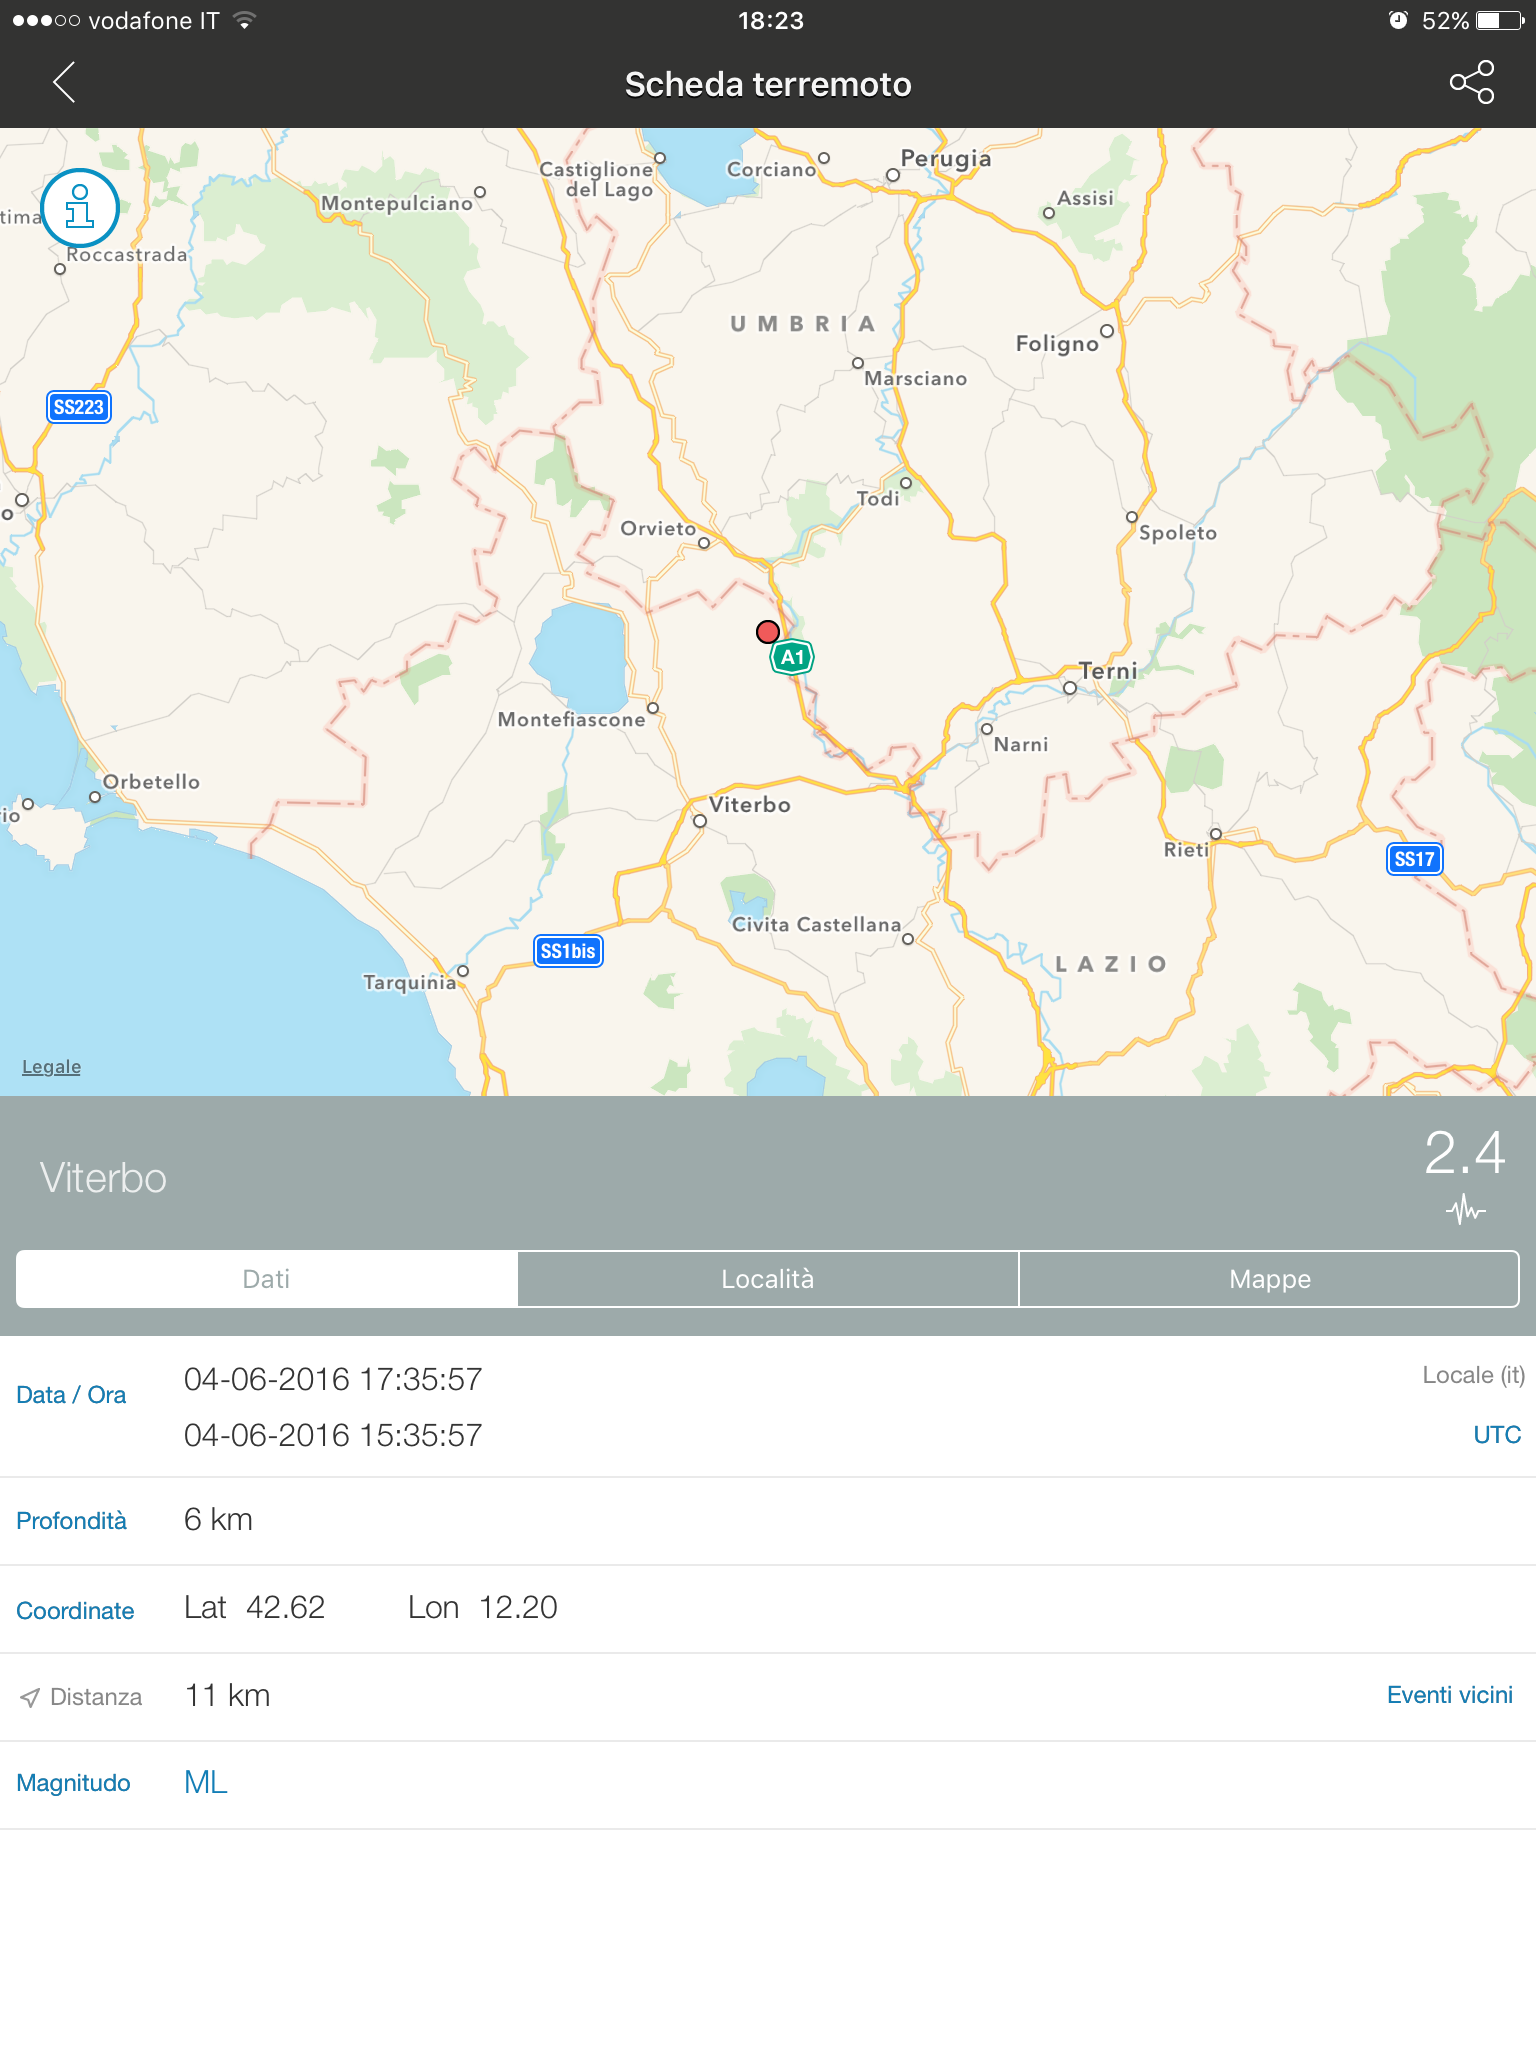The image size is (1536, 2048).
Task: Tap the SS223 road sign
Action: pos(79,407)
